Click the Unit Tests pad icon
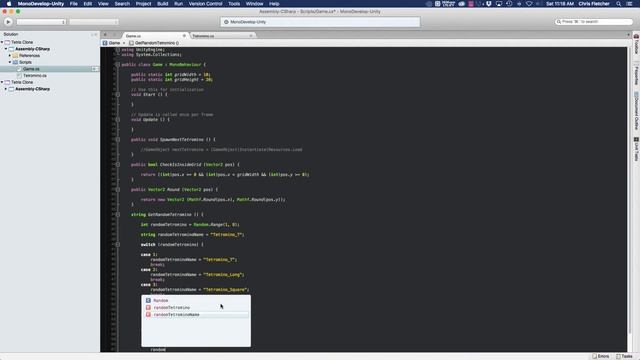This screenshot has height=360, width=640. pyautogui.click(x=636, y=140)
